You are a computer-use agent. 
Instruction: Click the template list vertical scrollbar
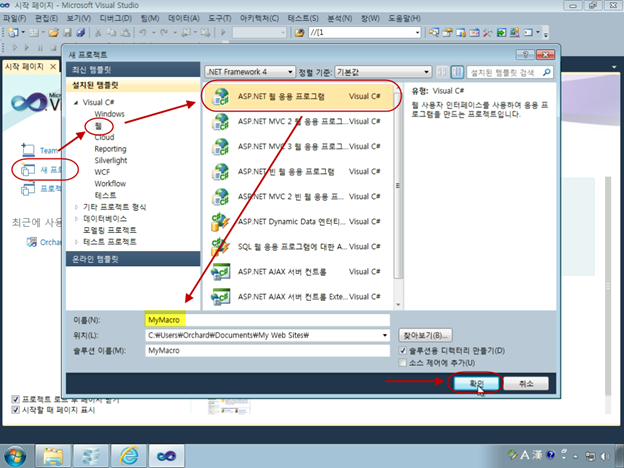pyautogui.click(x=398, y=186)
